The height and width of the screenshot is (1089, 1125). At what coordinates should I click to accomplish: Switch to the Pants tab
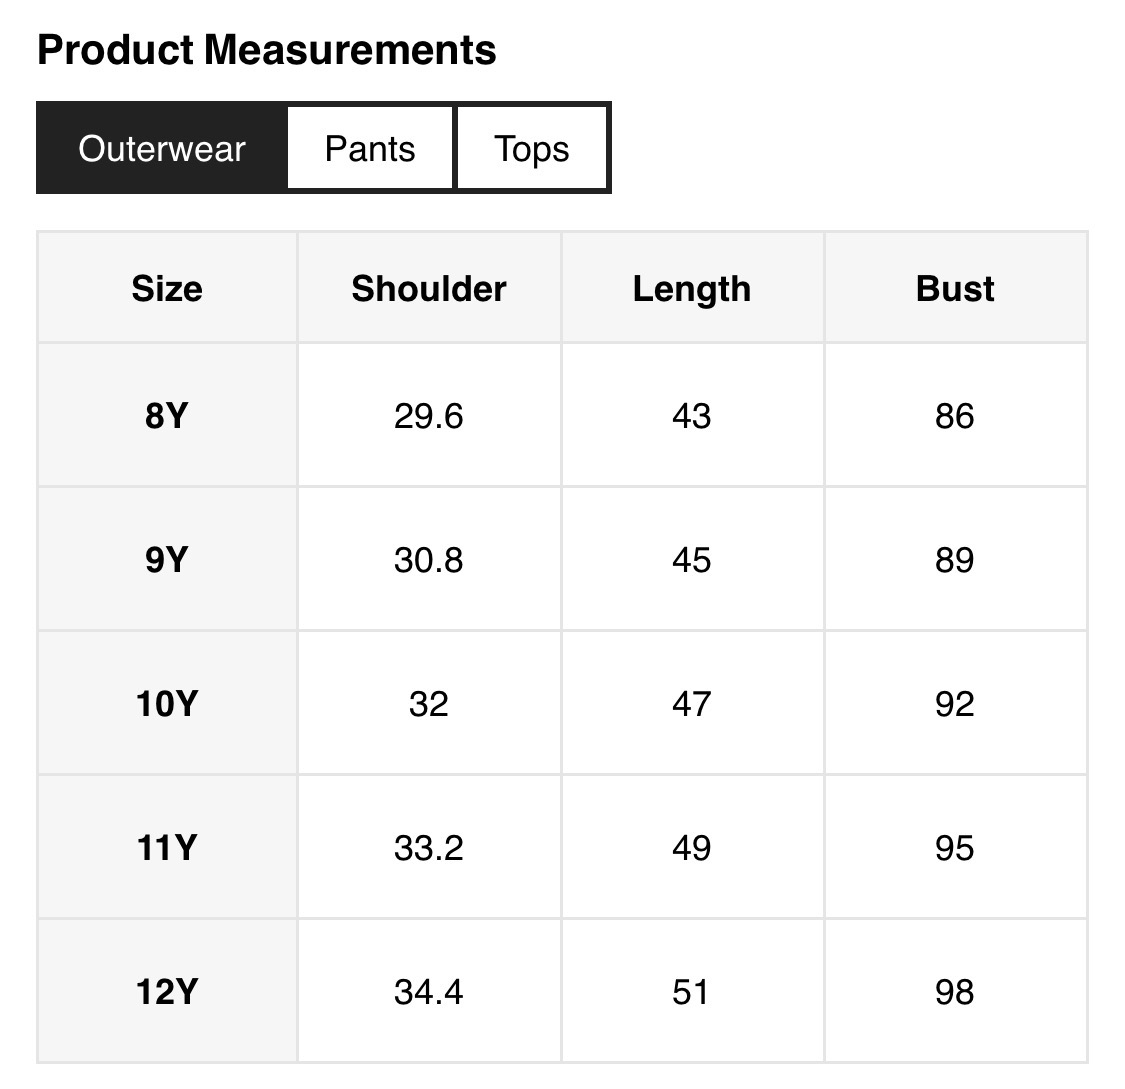click(370, 149)
